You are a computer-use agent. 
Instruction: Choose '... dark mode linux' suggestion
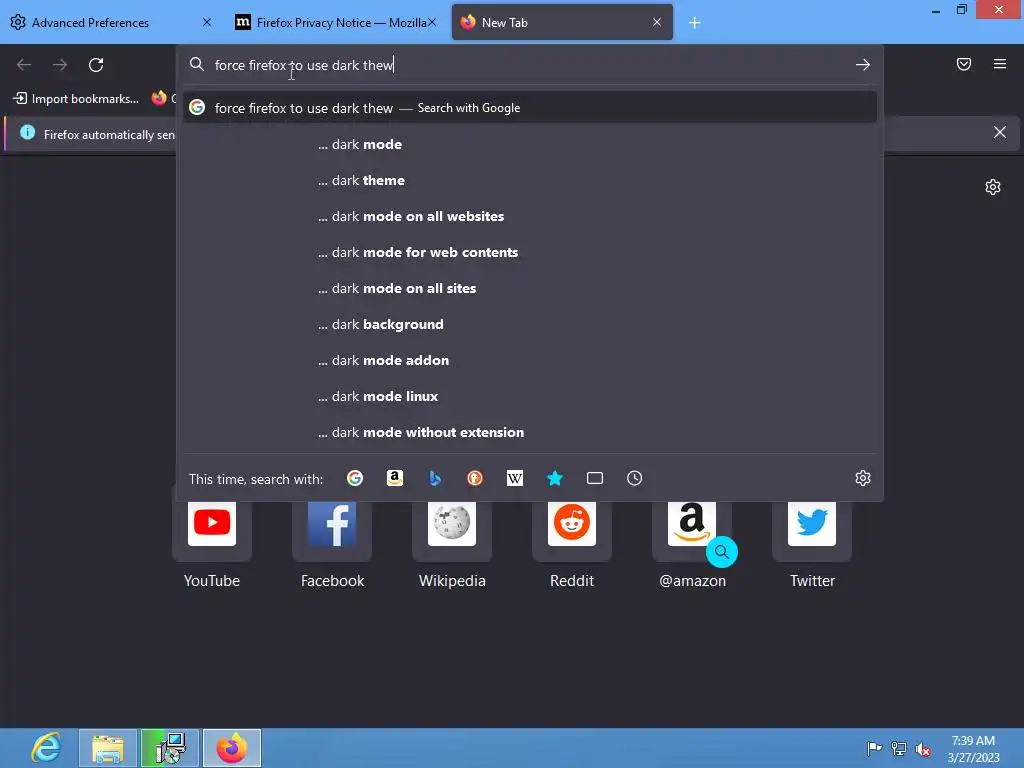[x=530, y=396]
